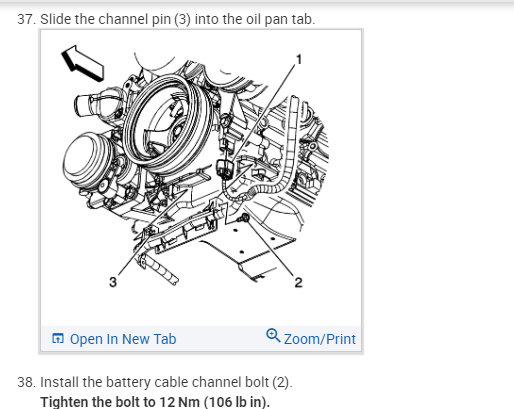Select step text "Slide the channel pin (3) into the oil pan tab."
514x409 pixels.
[178, 19]
